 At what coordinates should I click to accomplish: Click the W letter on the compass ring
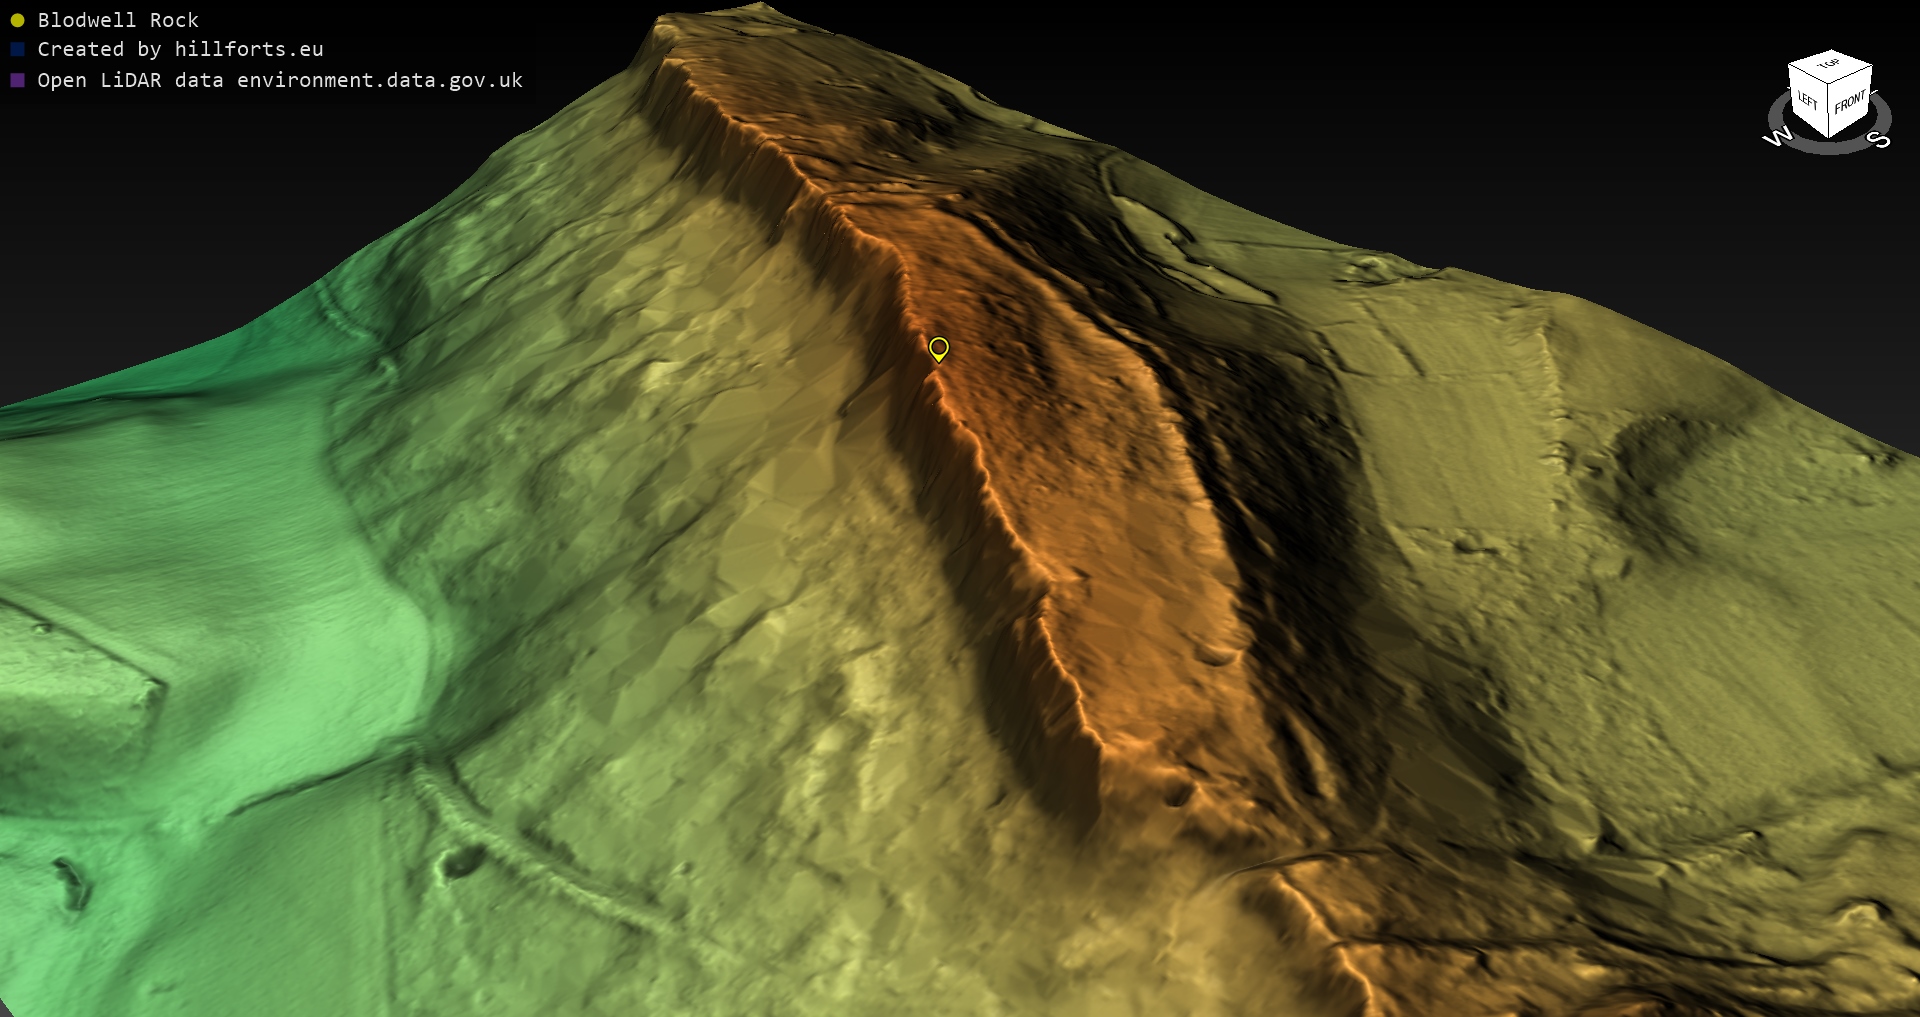point(1776,137)
